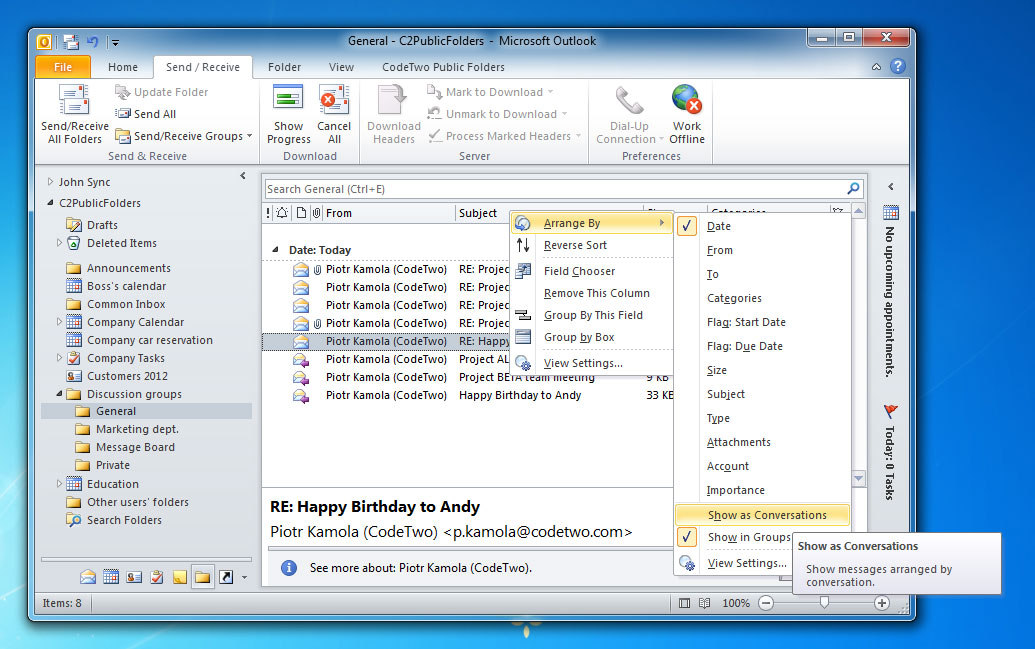
Task: Switch to the Home tab
Action: (x=123, y=67)
